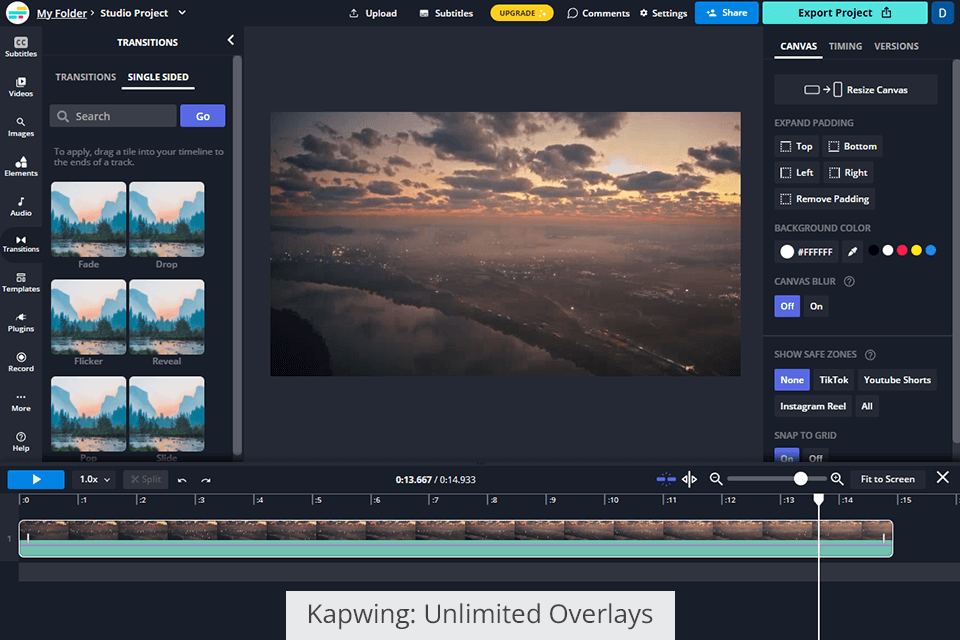The width and height of the screenshot is (960, 640).
Task: Zoom out the timeline with minus magnifier
Action: point(716,479)
